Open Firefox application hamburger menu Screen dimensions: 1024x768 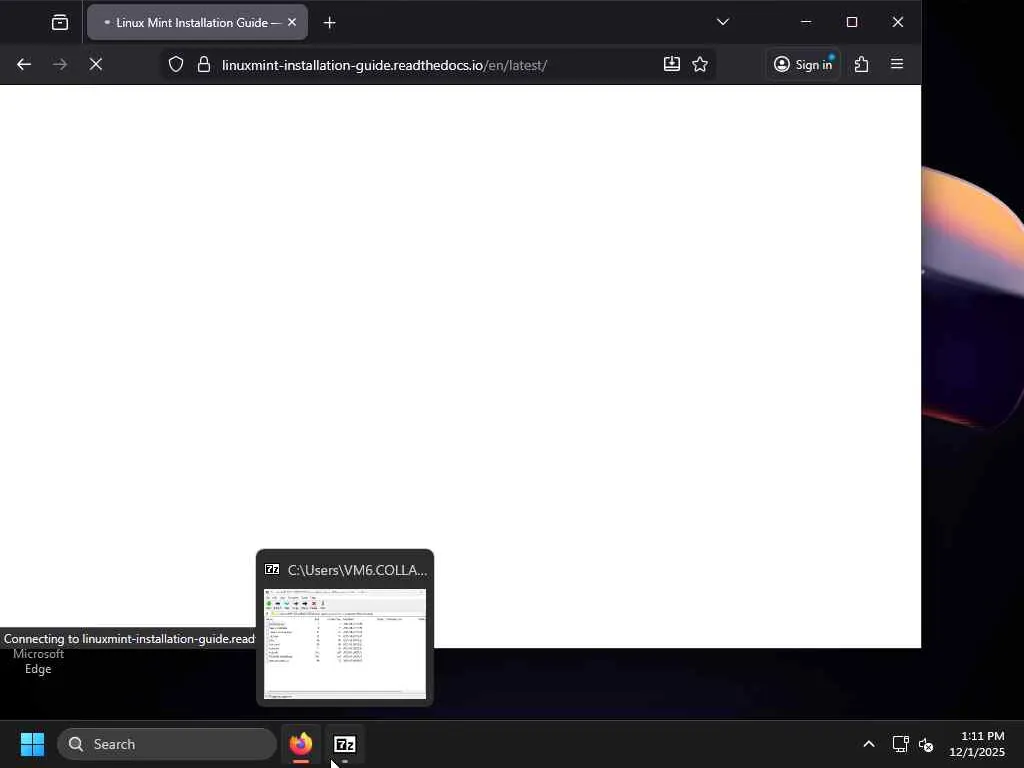pos(897,64)
